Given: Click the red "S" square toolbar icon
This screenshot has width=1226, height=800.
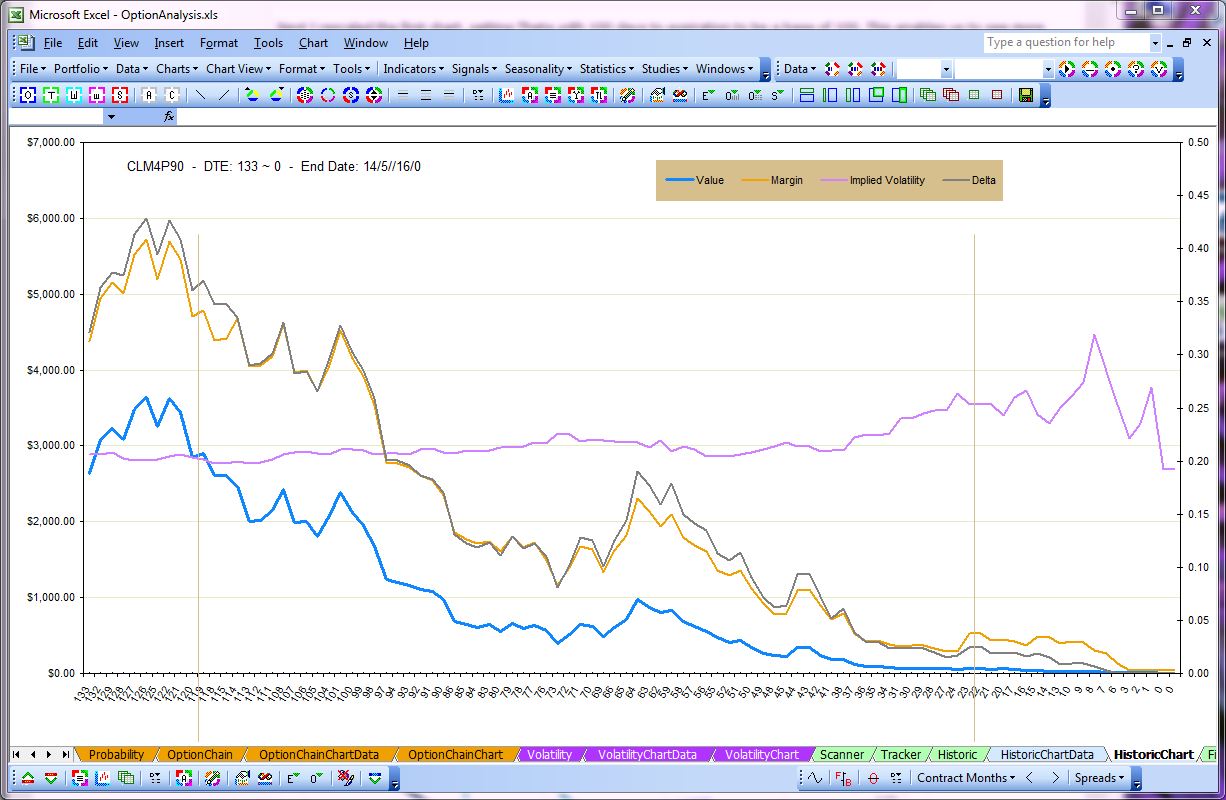Looking at the screenshot, I should pos(120,95).
